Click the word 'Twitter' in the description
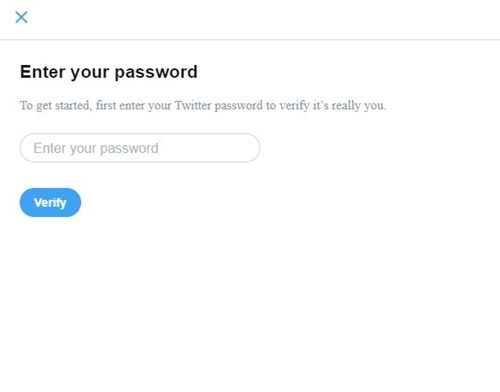This screenshot has width=500, height=392. coord(193,105)
